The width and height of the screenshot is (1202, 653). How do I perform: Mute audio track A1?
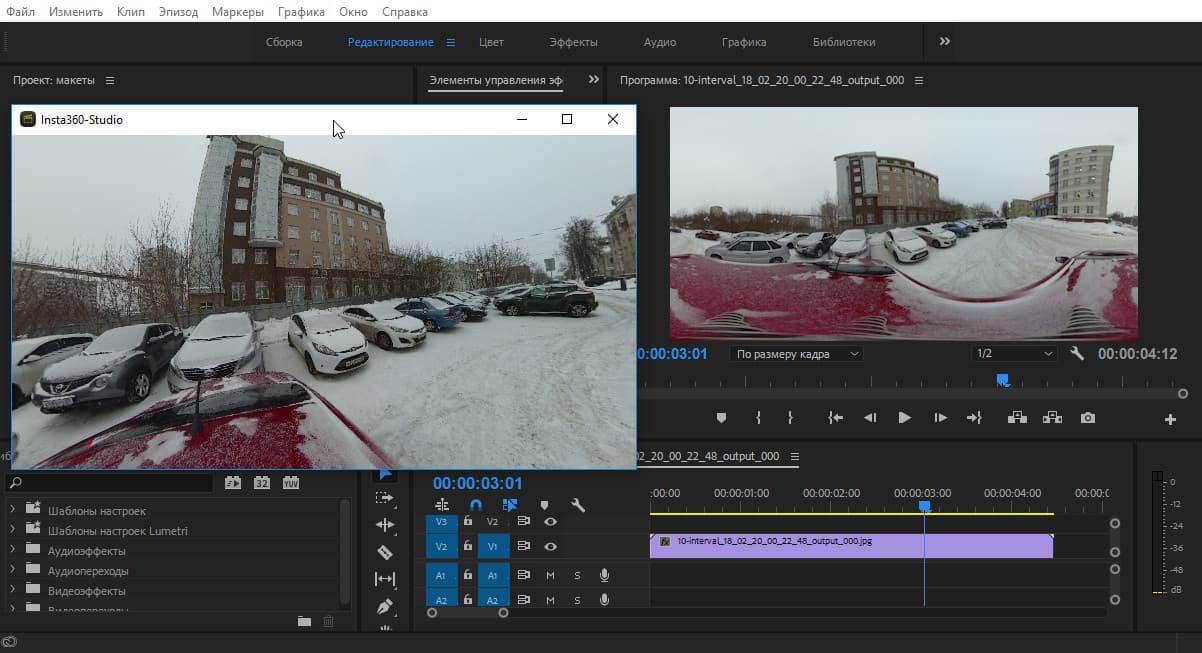(x=550, y=575)
